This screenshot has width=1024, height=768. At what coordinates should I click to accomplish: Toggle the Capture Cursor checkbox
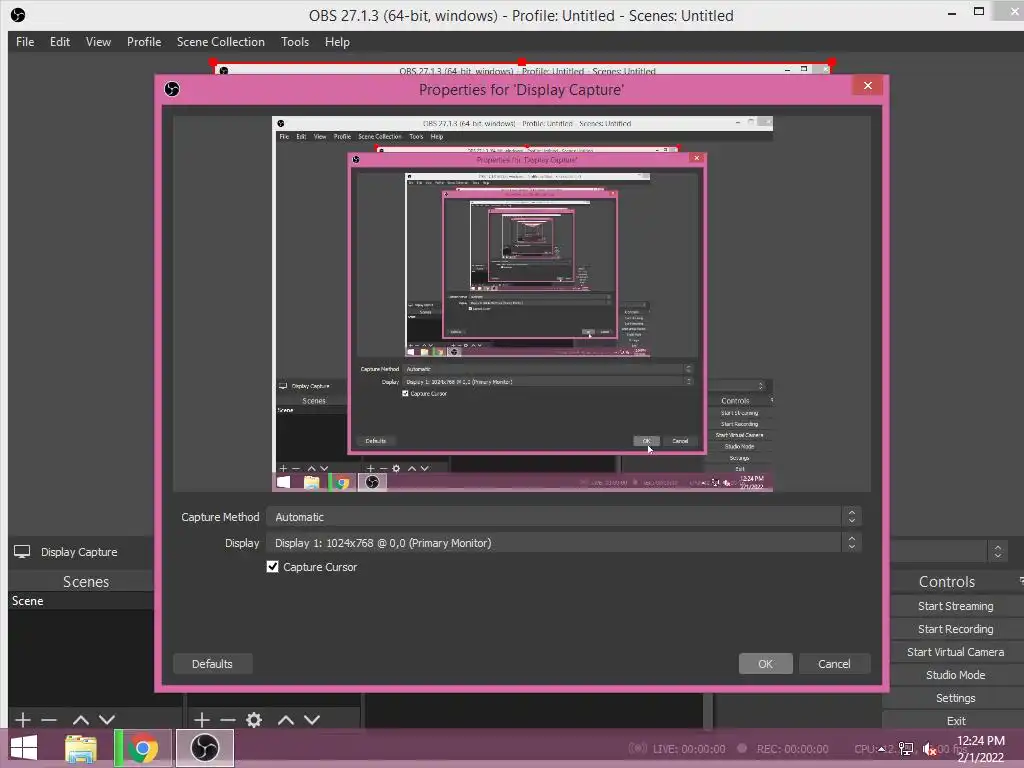[272, 567]
